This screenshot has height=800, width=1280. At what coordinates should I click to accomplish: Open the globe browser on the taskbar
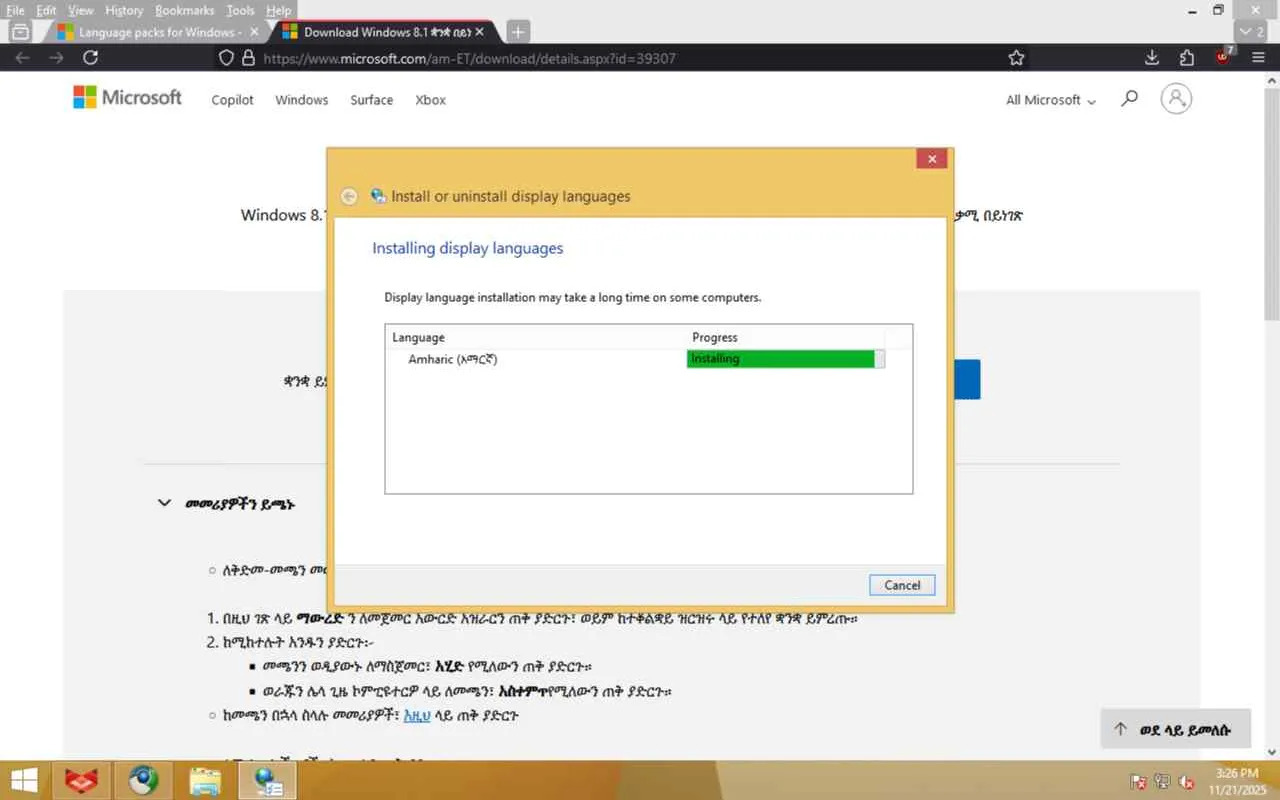pos(143,780)
